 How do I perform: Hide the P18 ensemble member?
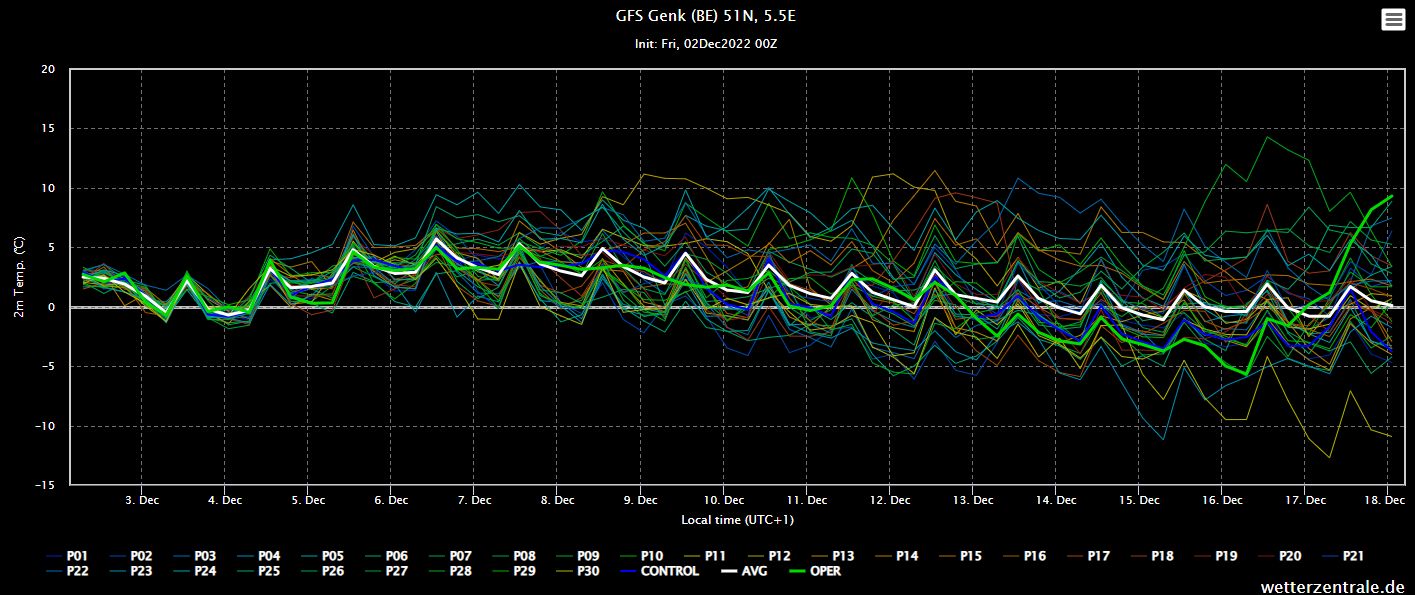click(x=1154, y=556)
